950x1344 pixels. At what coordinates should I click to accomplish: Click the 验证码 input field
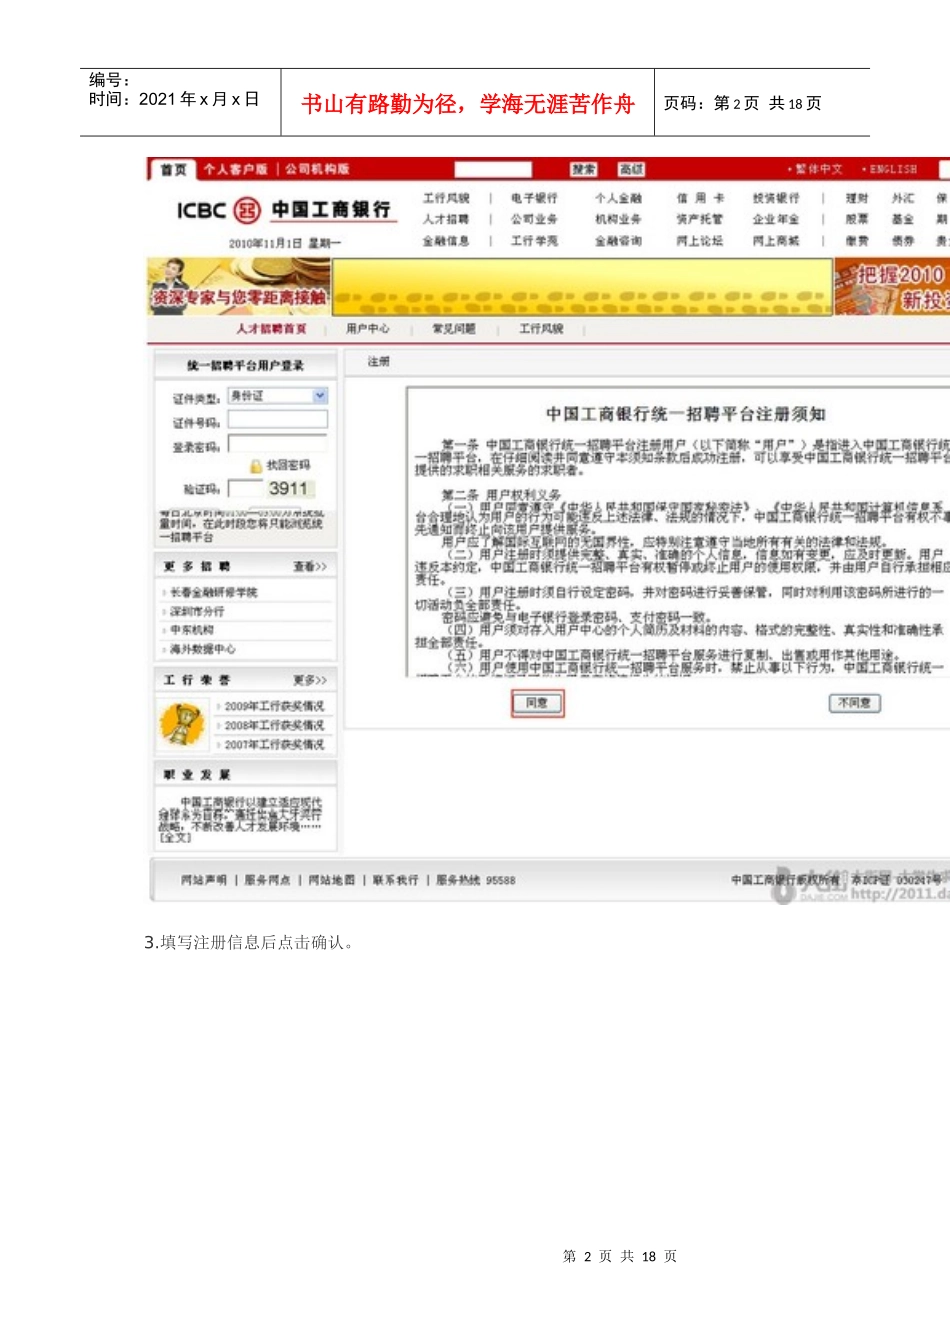[x=245, y=488]
